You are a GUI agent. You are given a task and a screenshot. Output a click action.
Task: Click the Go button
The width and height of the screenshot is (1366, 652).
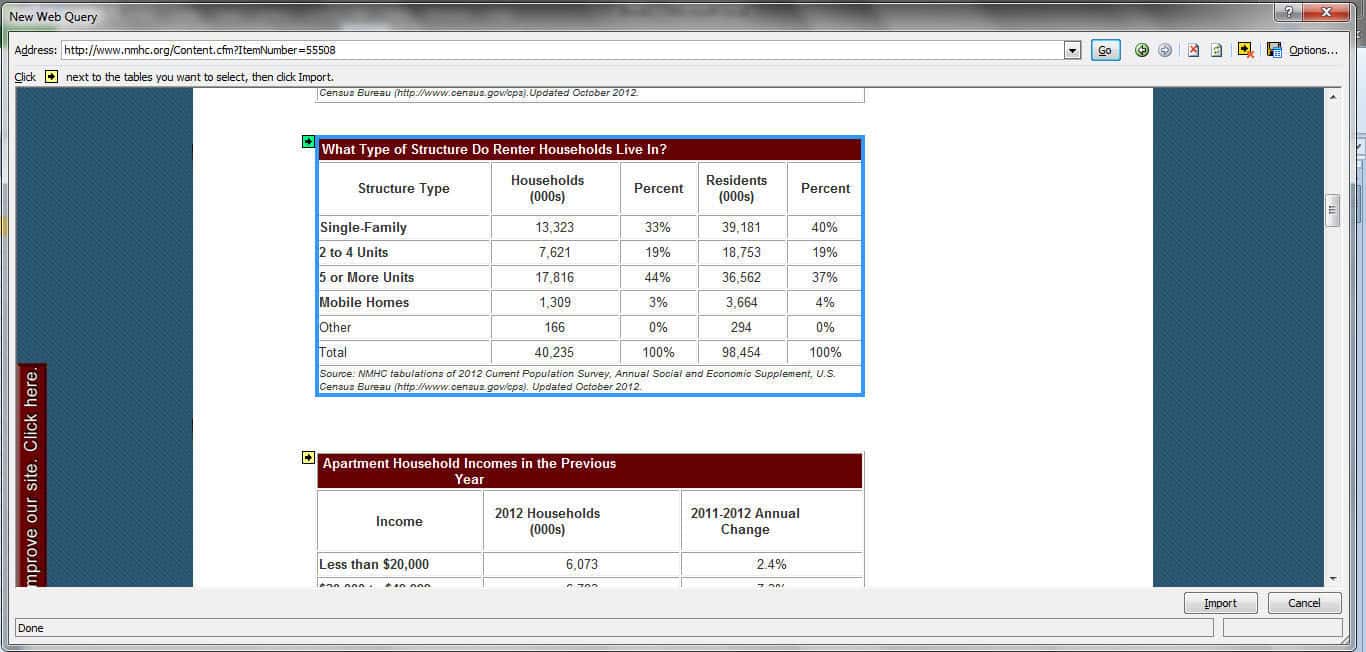[x=1105, y=50]
